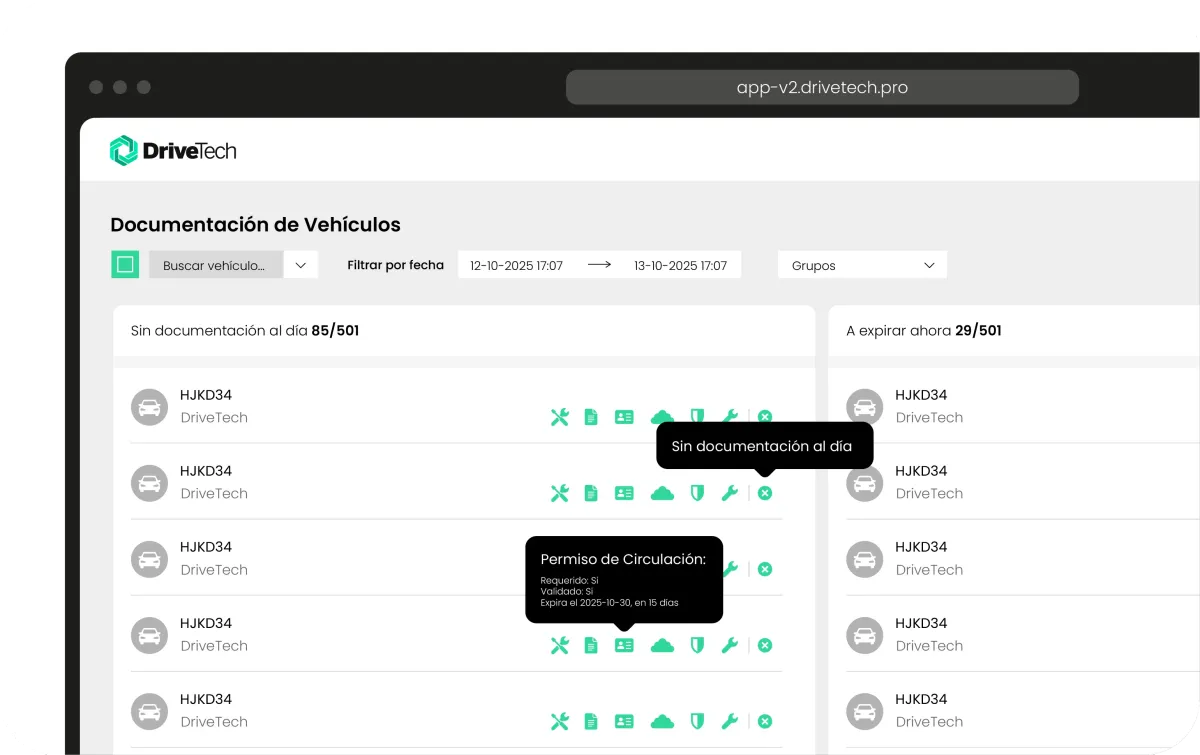This screenshot has height=755, width=1200.
Task: Click crossed tools icon in first vehicle row
Action: [560, 417]
